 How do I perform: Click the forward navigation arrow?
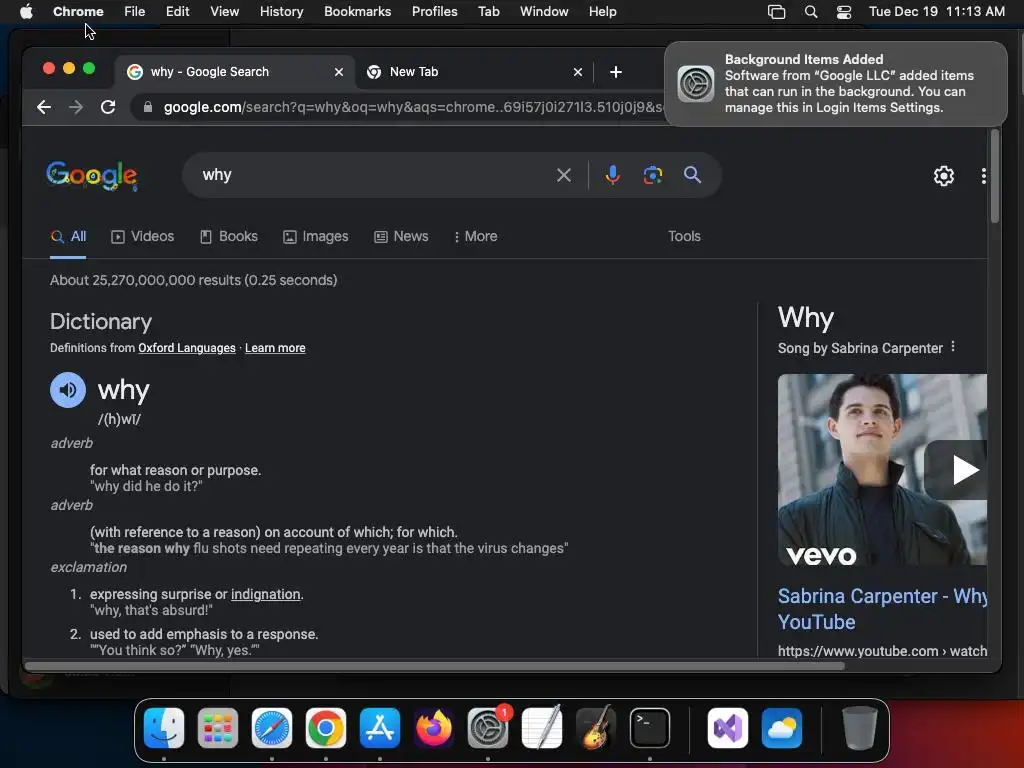(x=76, y=107)
